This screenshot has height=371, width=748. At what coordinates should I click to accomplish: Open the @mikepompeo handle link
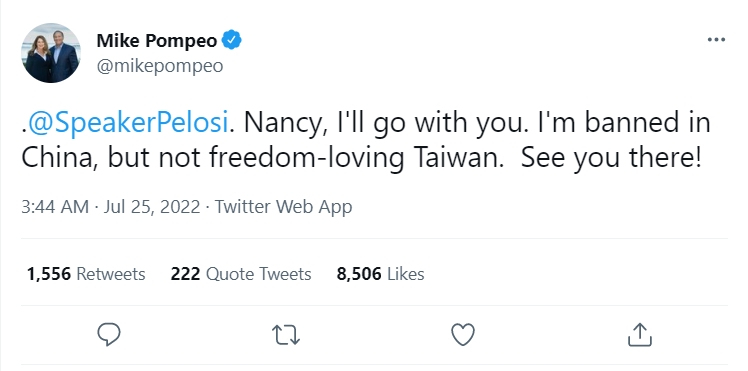pyautogui.click(x=160, y=66)
